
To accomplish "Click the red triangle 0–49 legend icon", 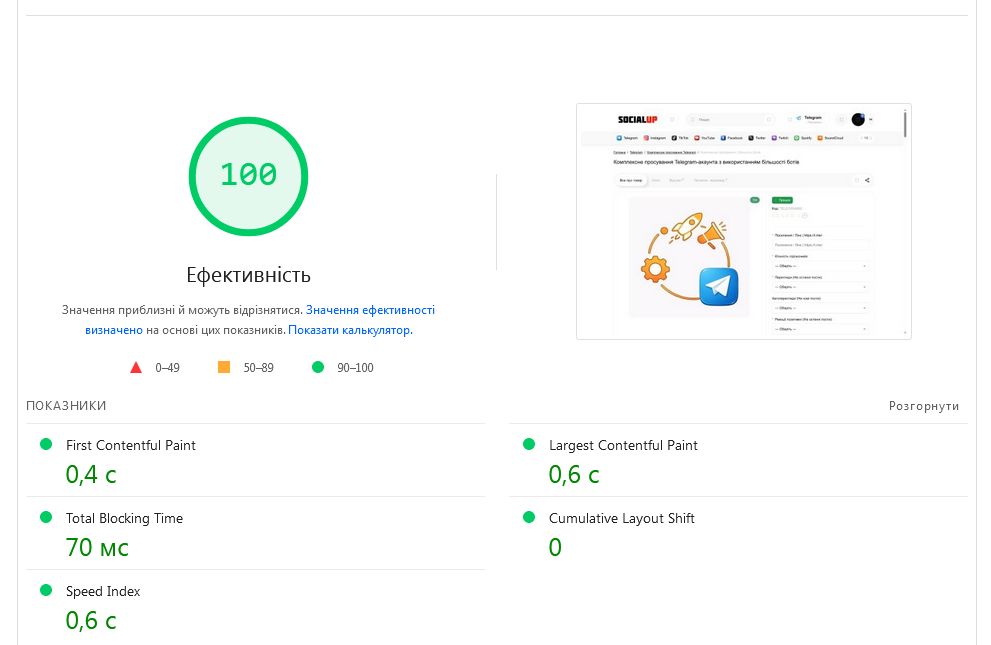I will (x=136, y=367).
